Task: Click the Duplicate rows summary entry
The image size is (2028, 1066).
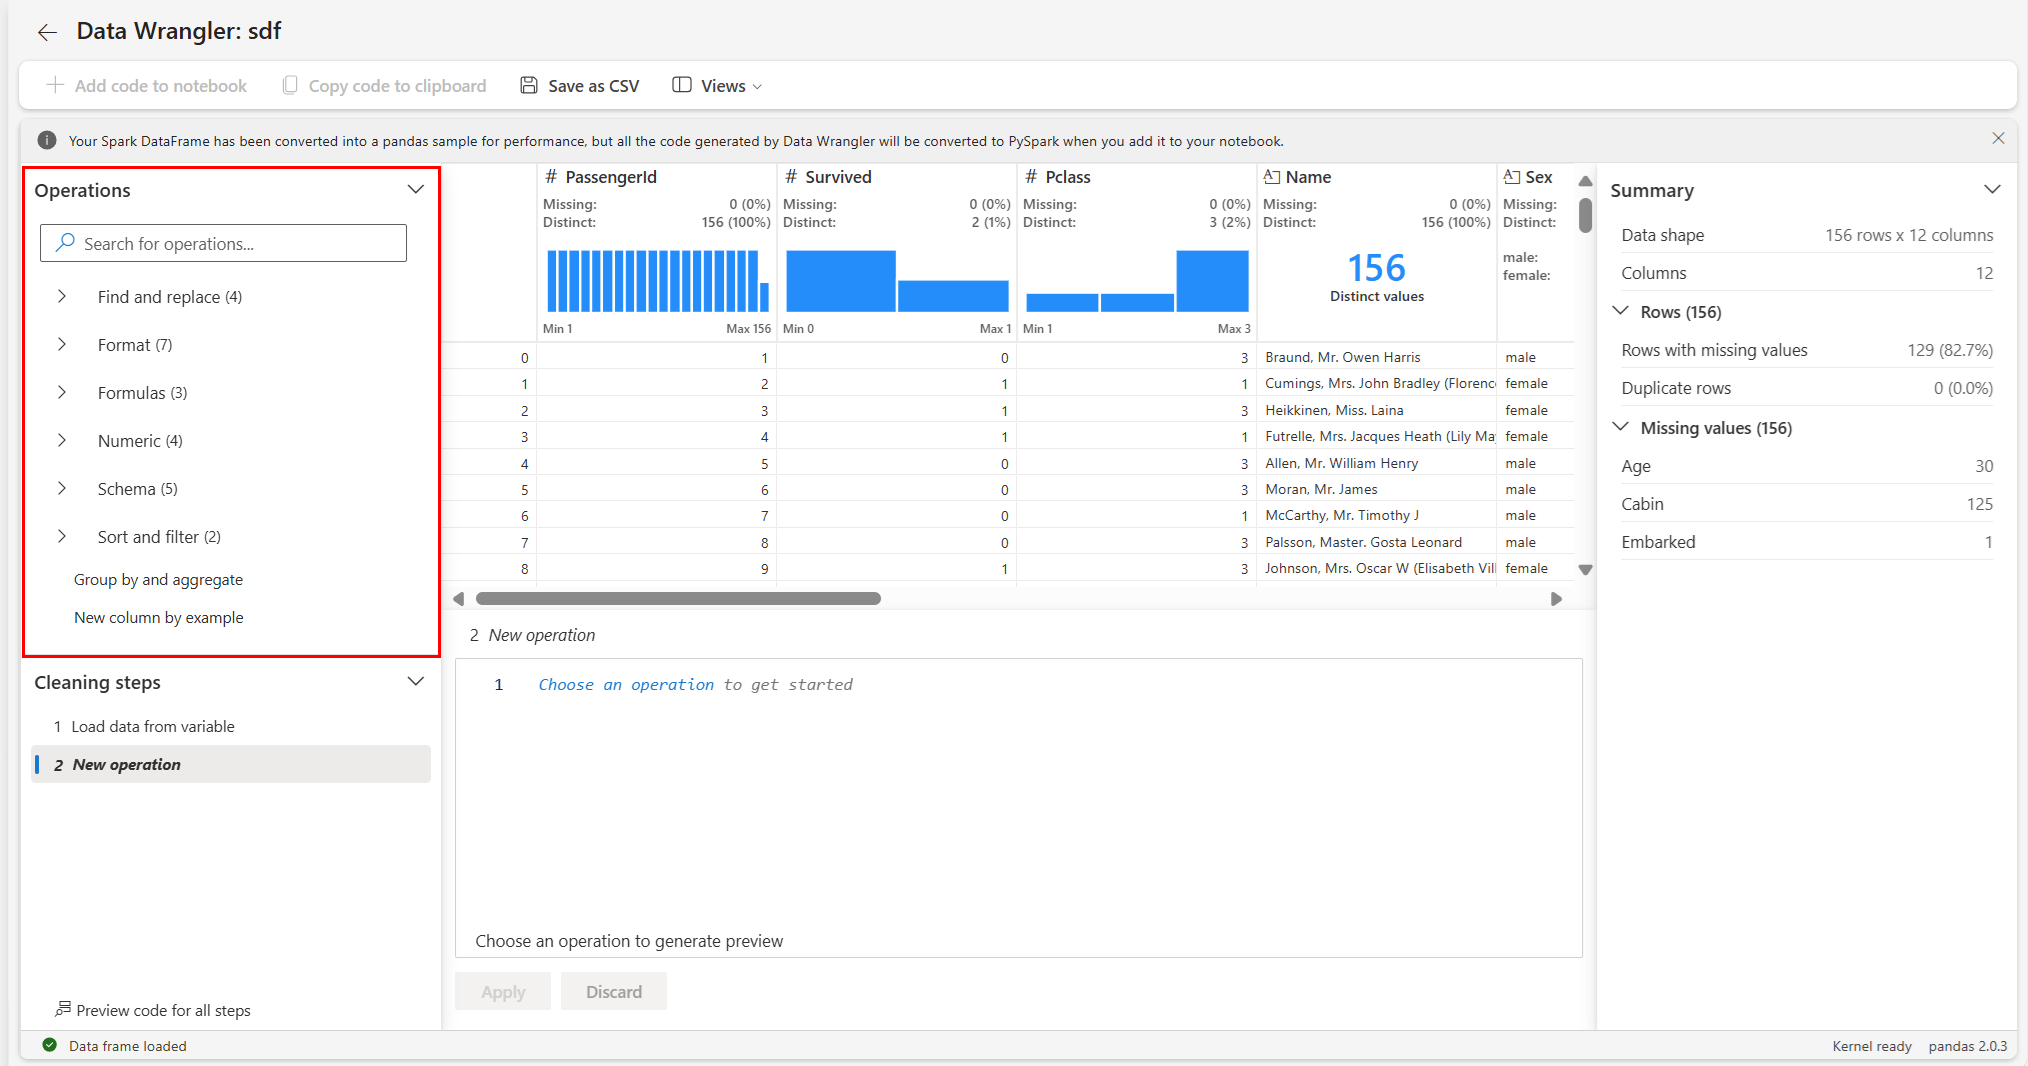Action: tap(1806, 388)
